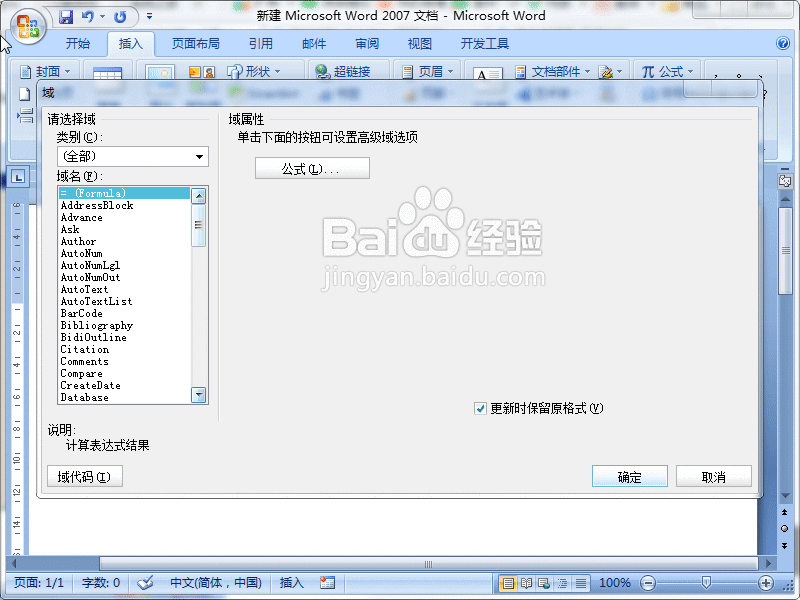
Task: Enable 更新时保留原格式 checkbox
Action: 481,408
